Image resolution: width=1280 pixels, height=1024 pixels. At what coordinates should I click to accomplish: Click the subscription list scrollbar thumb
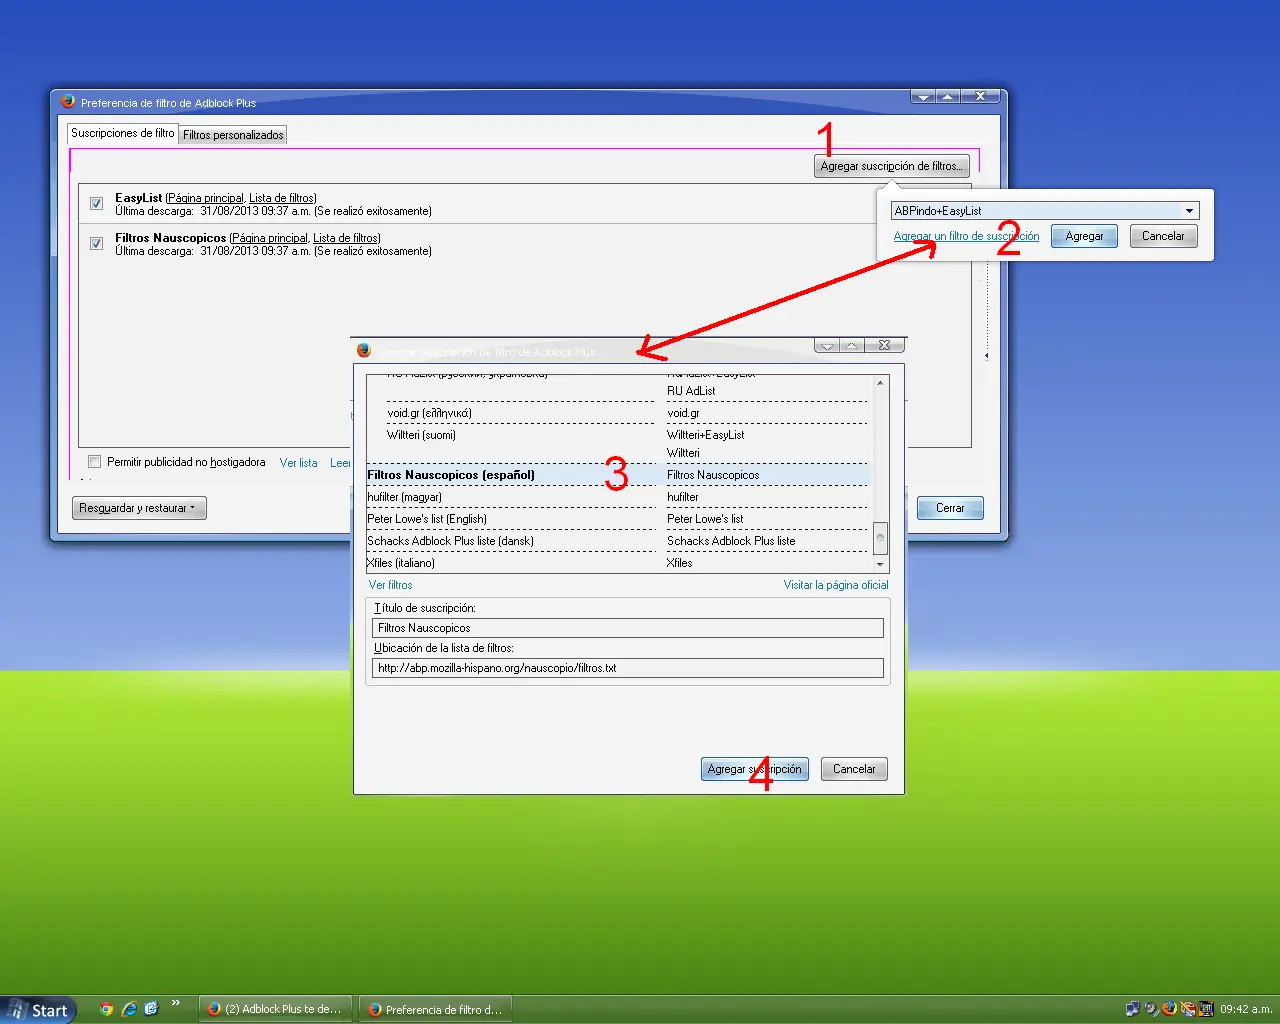(880, 537)
